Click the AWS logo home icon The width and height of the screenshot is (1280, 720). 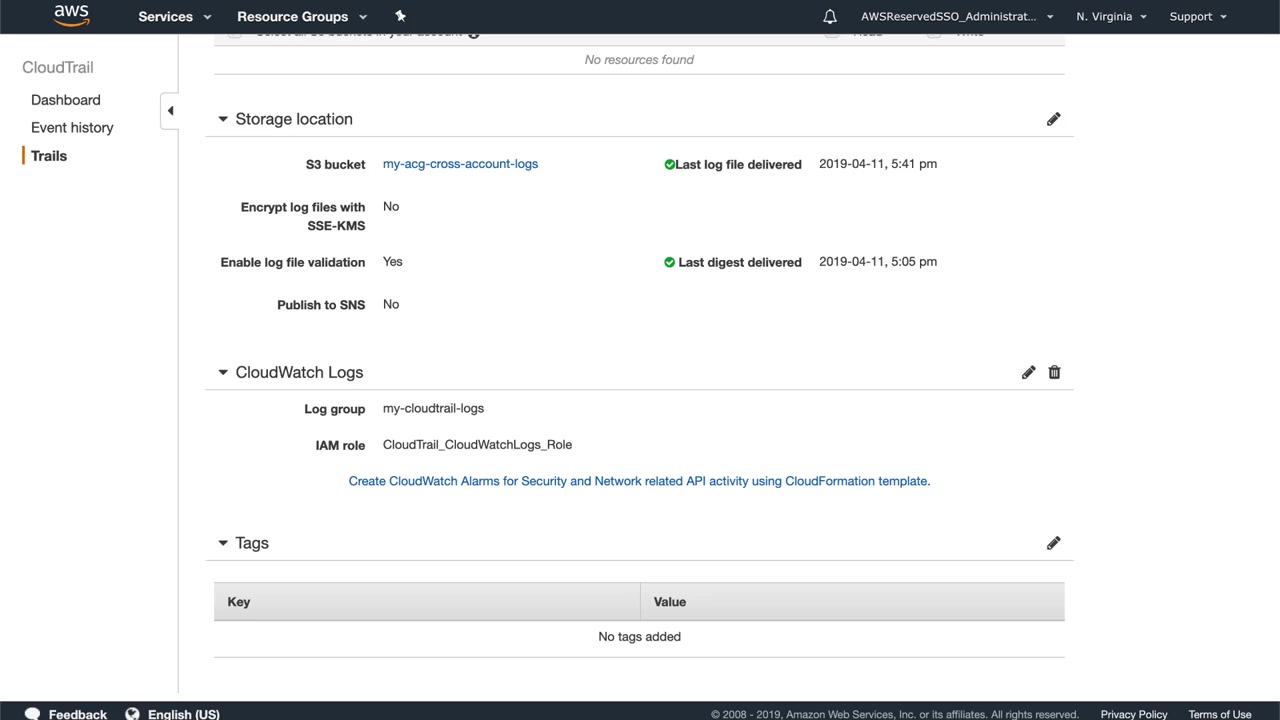(71, 15)
